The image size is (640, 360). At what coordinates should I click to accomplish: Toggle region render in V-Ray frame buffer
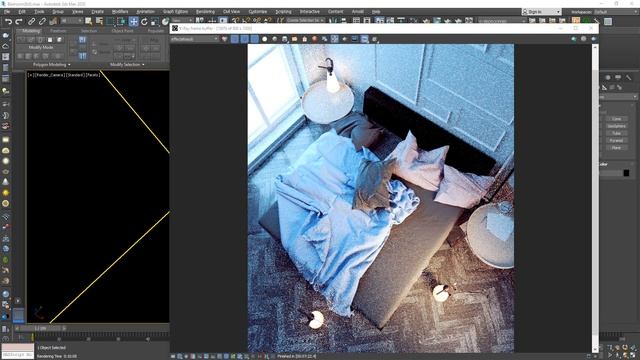334,39
